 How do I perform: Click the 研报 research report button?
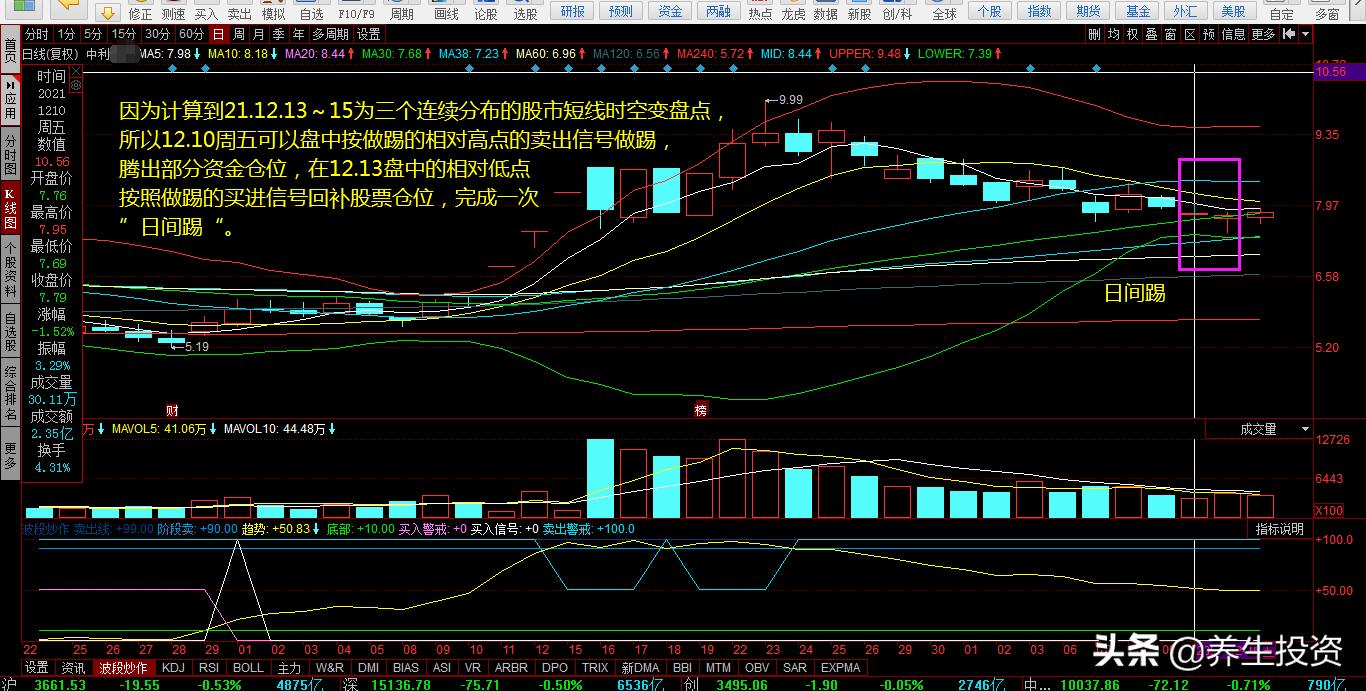[573, 12]
